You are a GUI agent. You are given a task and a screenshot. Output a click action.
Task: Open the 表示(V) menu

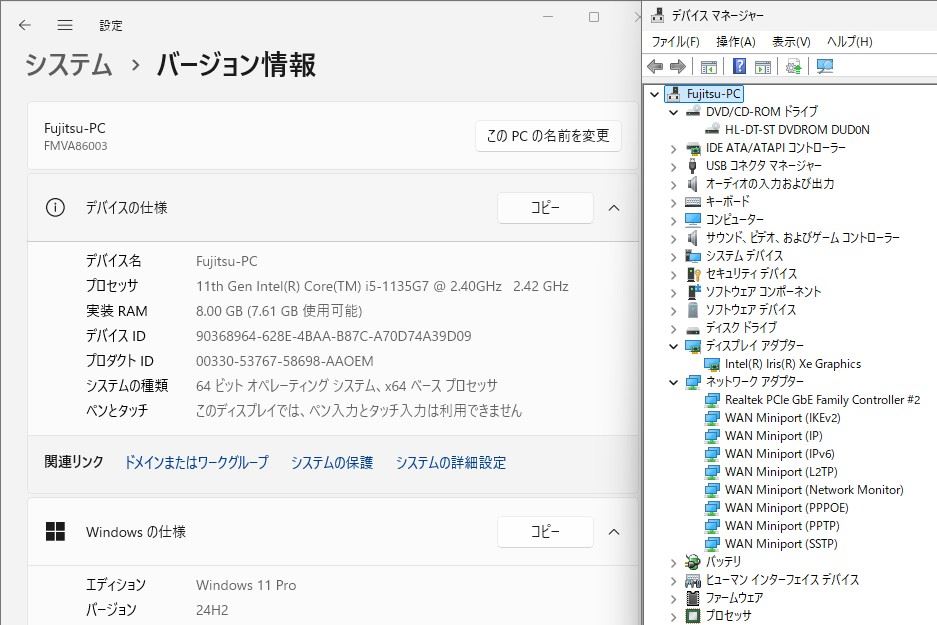pyautogui.click(x=791, y=42)
